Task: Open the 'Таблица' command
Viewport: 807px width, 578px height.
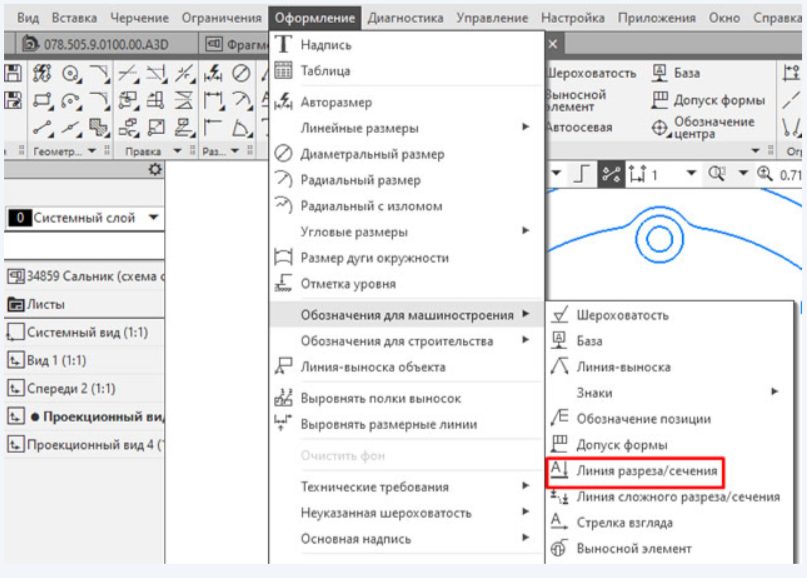Action: (325, 71)
